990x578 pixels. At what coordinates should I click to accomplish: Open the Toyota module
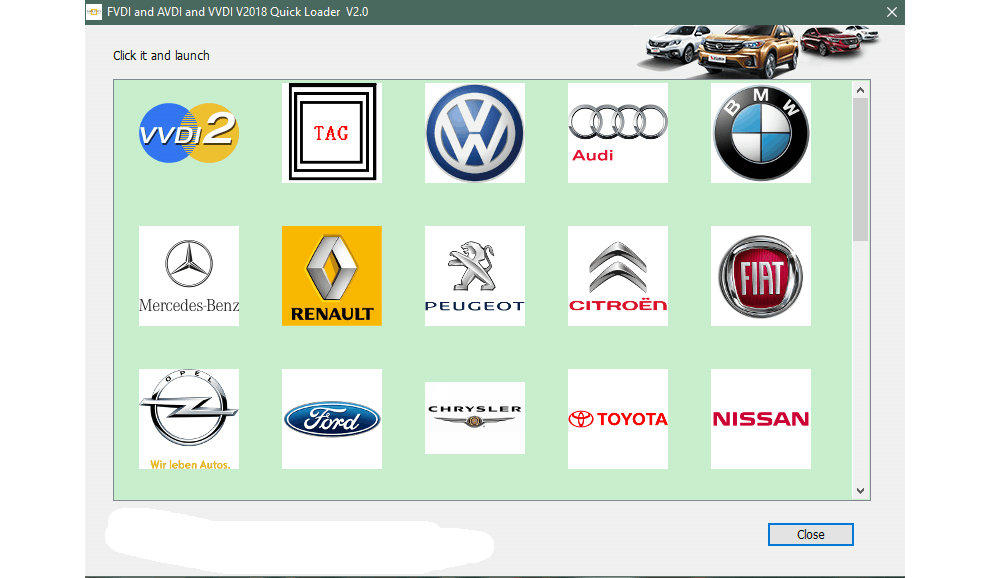click(x=618, y=419)
